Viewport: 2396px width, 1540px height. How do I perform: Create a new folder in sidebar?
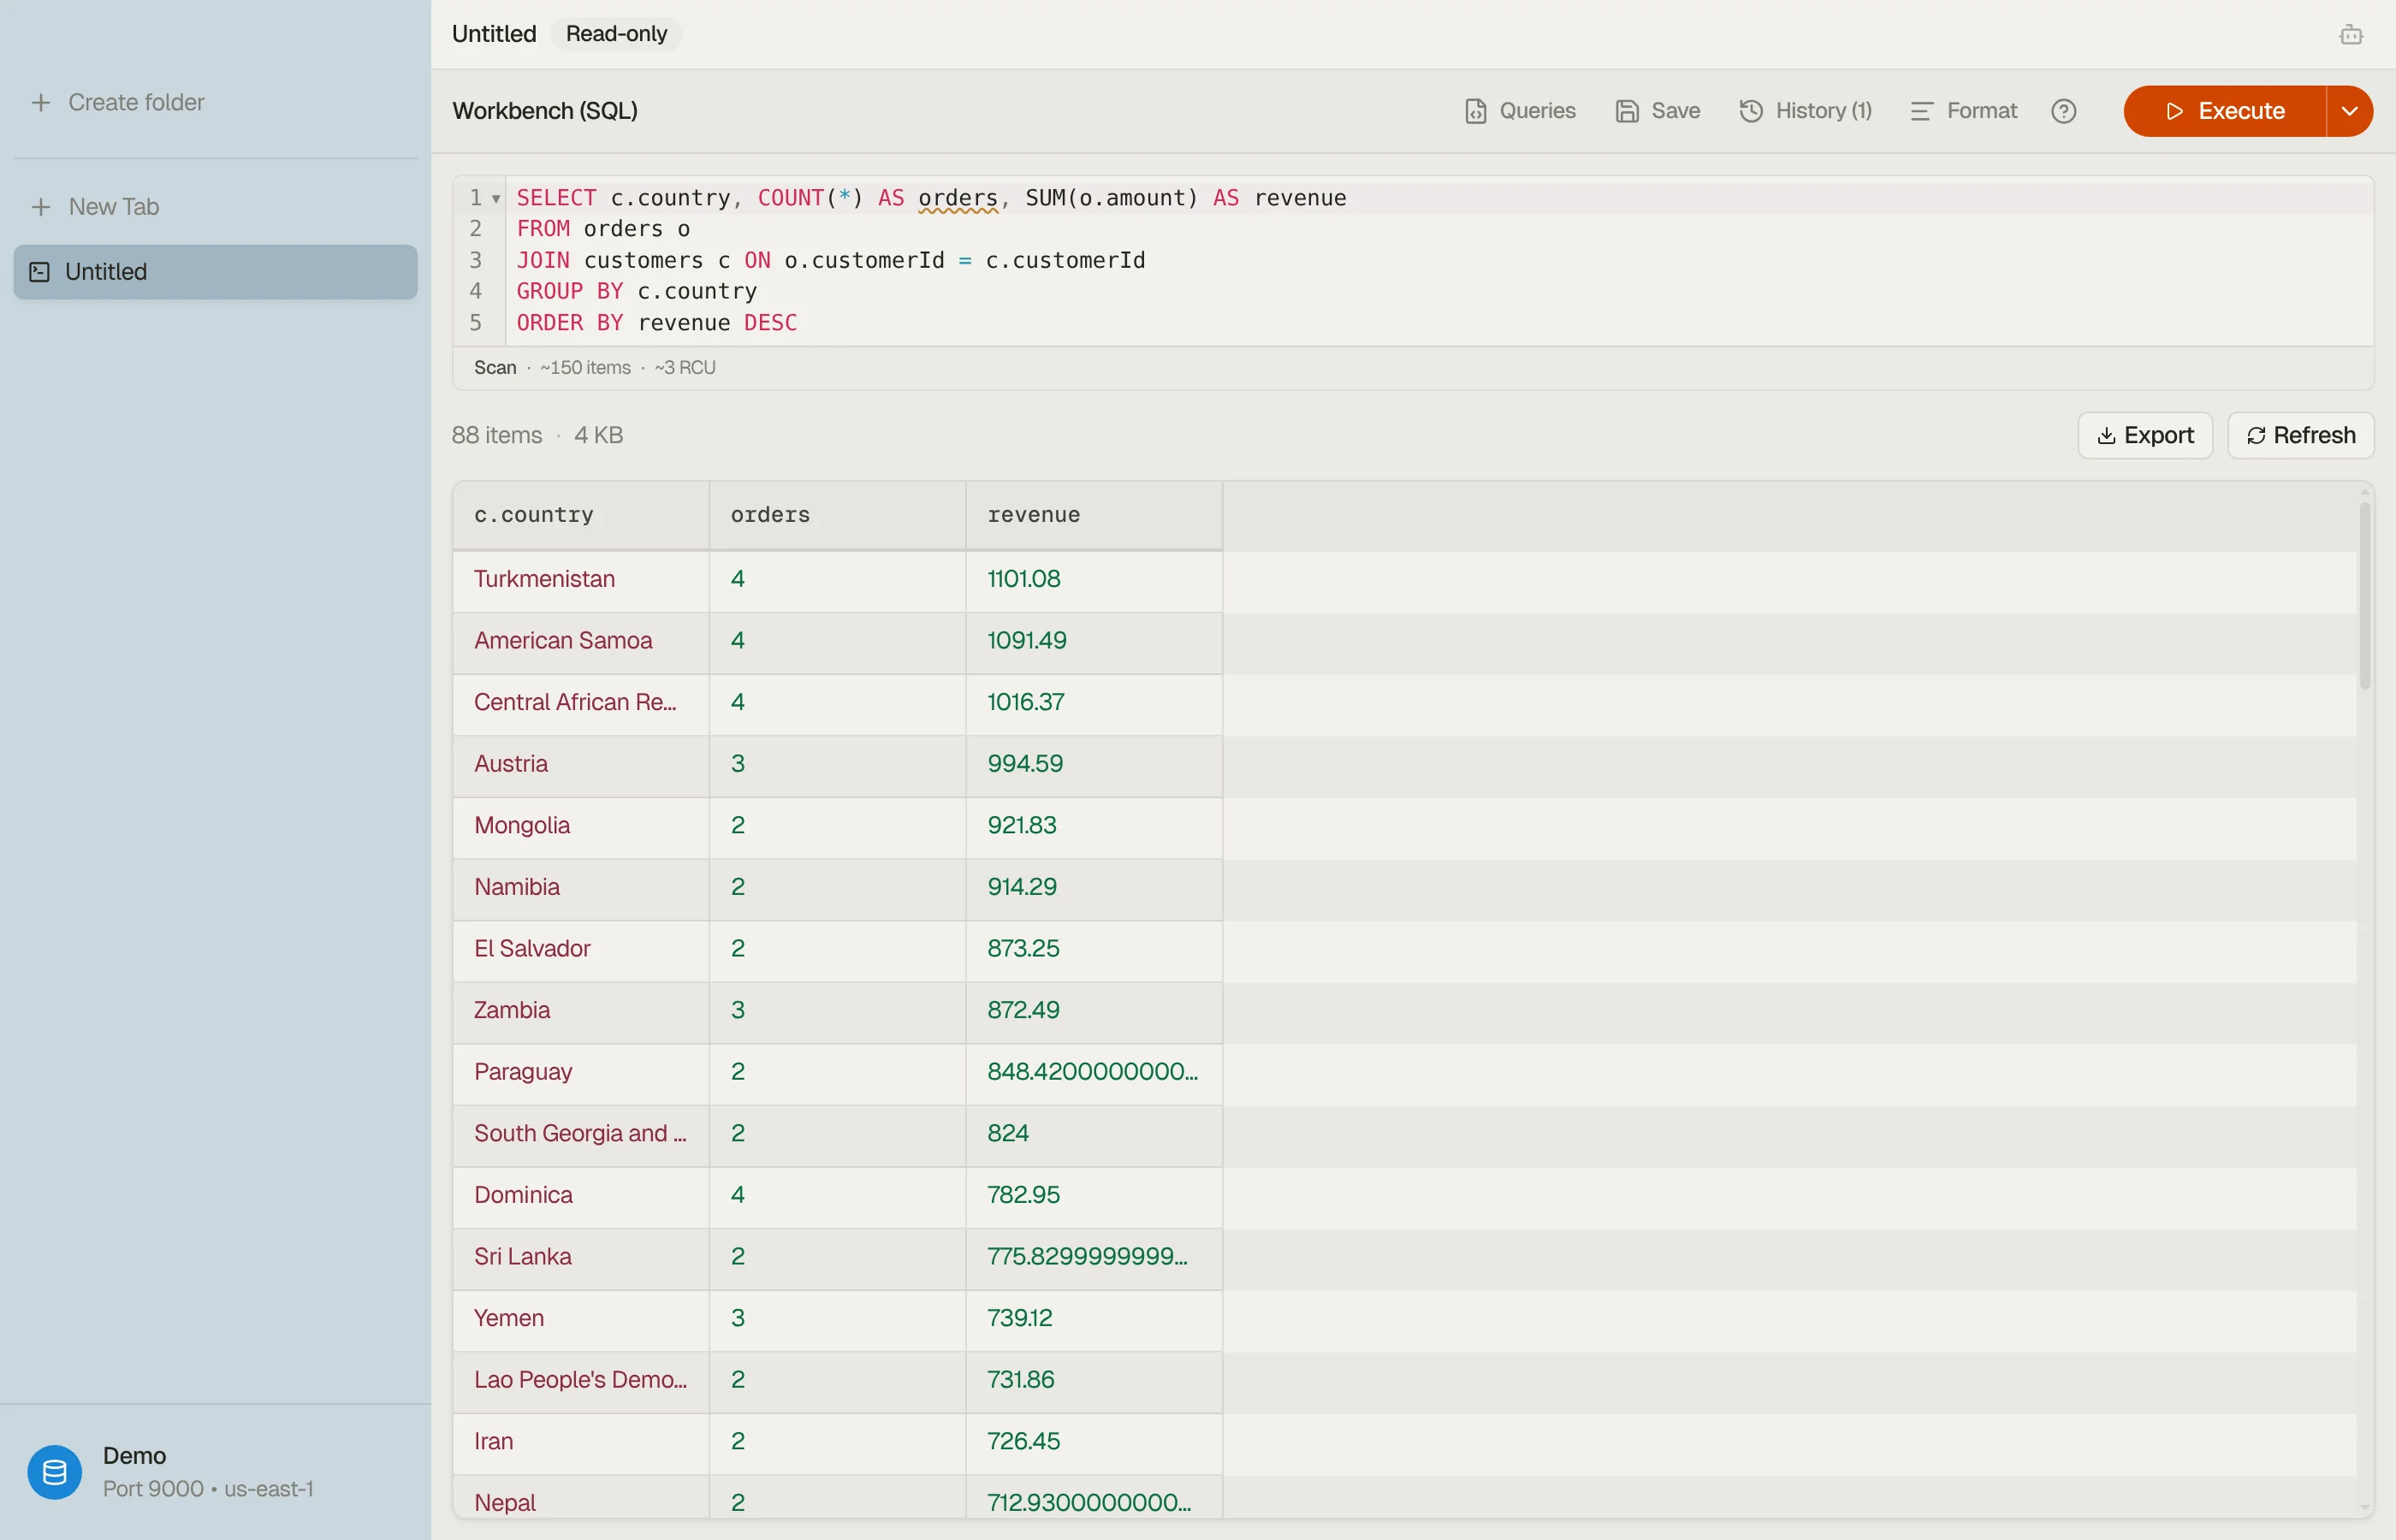tap(118, 102)
